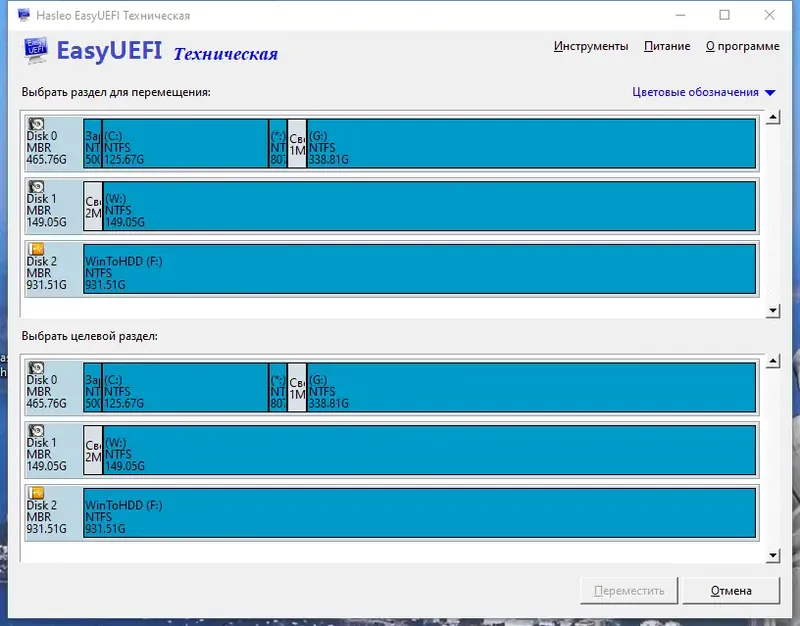The height and width of the screenshot is (626, 800).
Task: Click Disk 1 hard drive icon in source list
Action: click(36, 187)
